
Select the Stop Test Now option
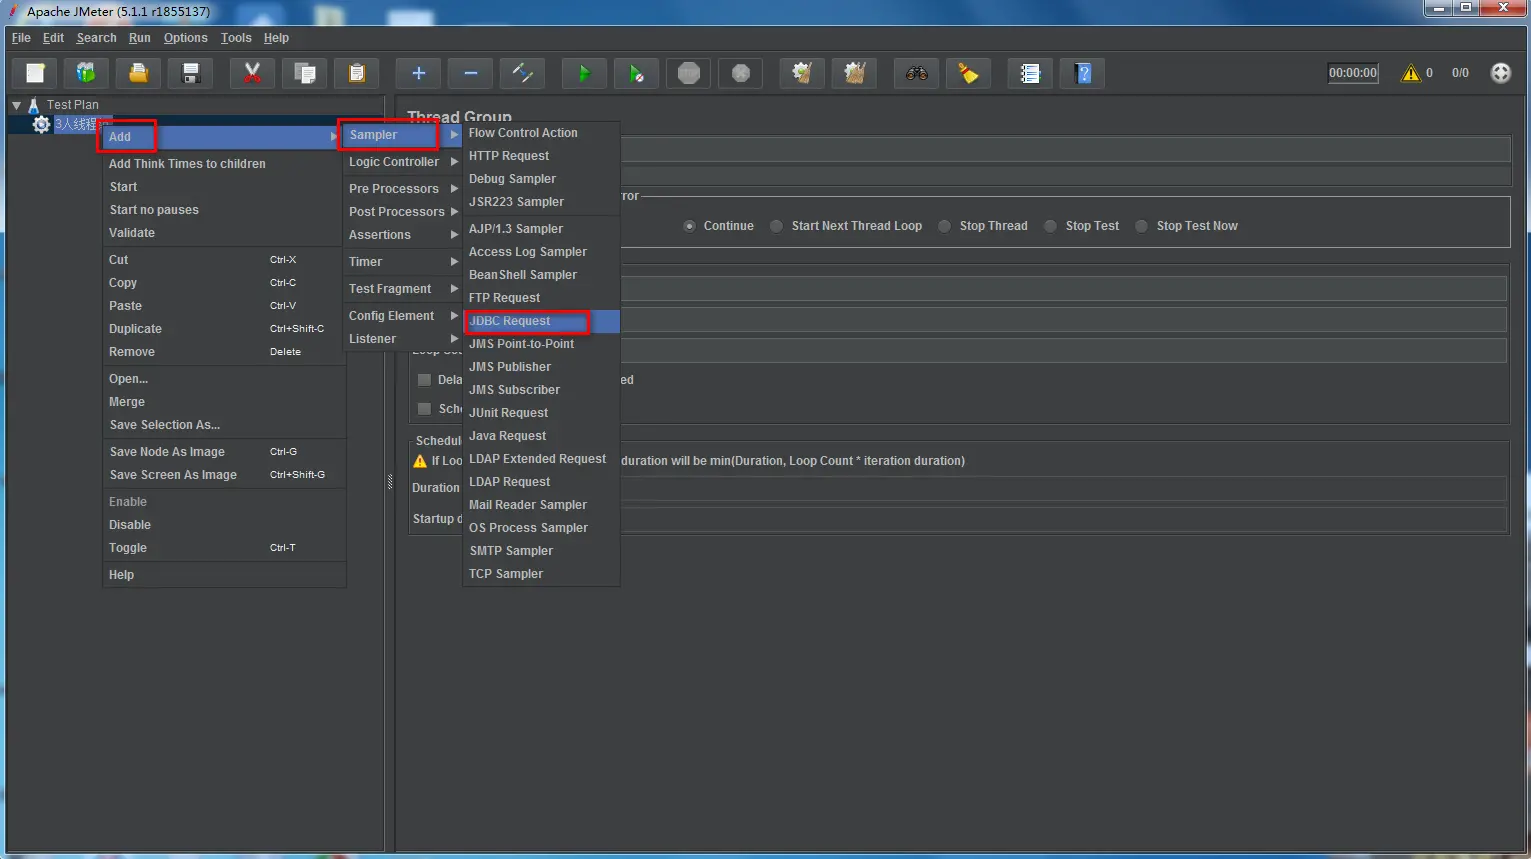[x=1141, y=226]
